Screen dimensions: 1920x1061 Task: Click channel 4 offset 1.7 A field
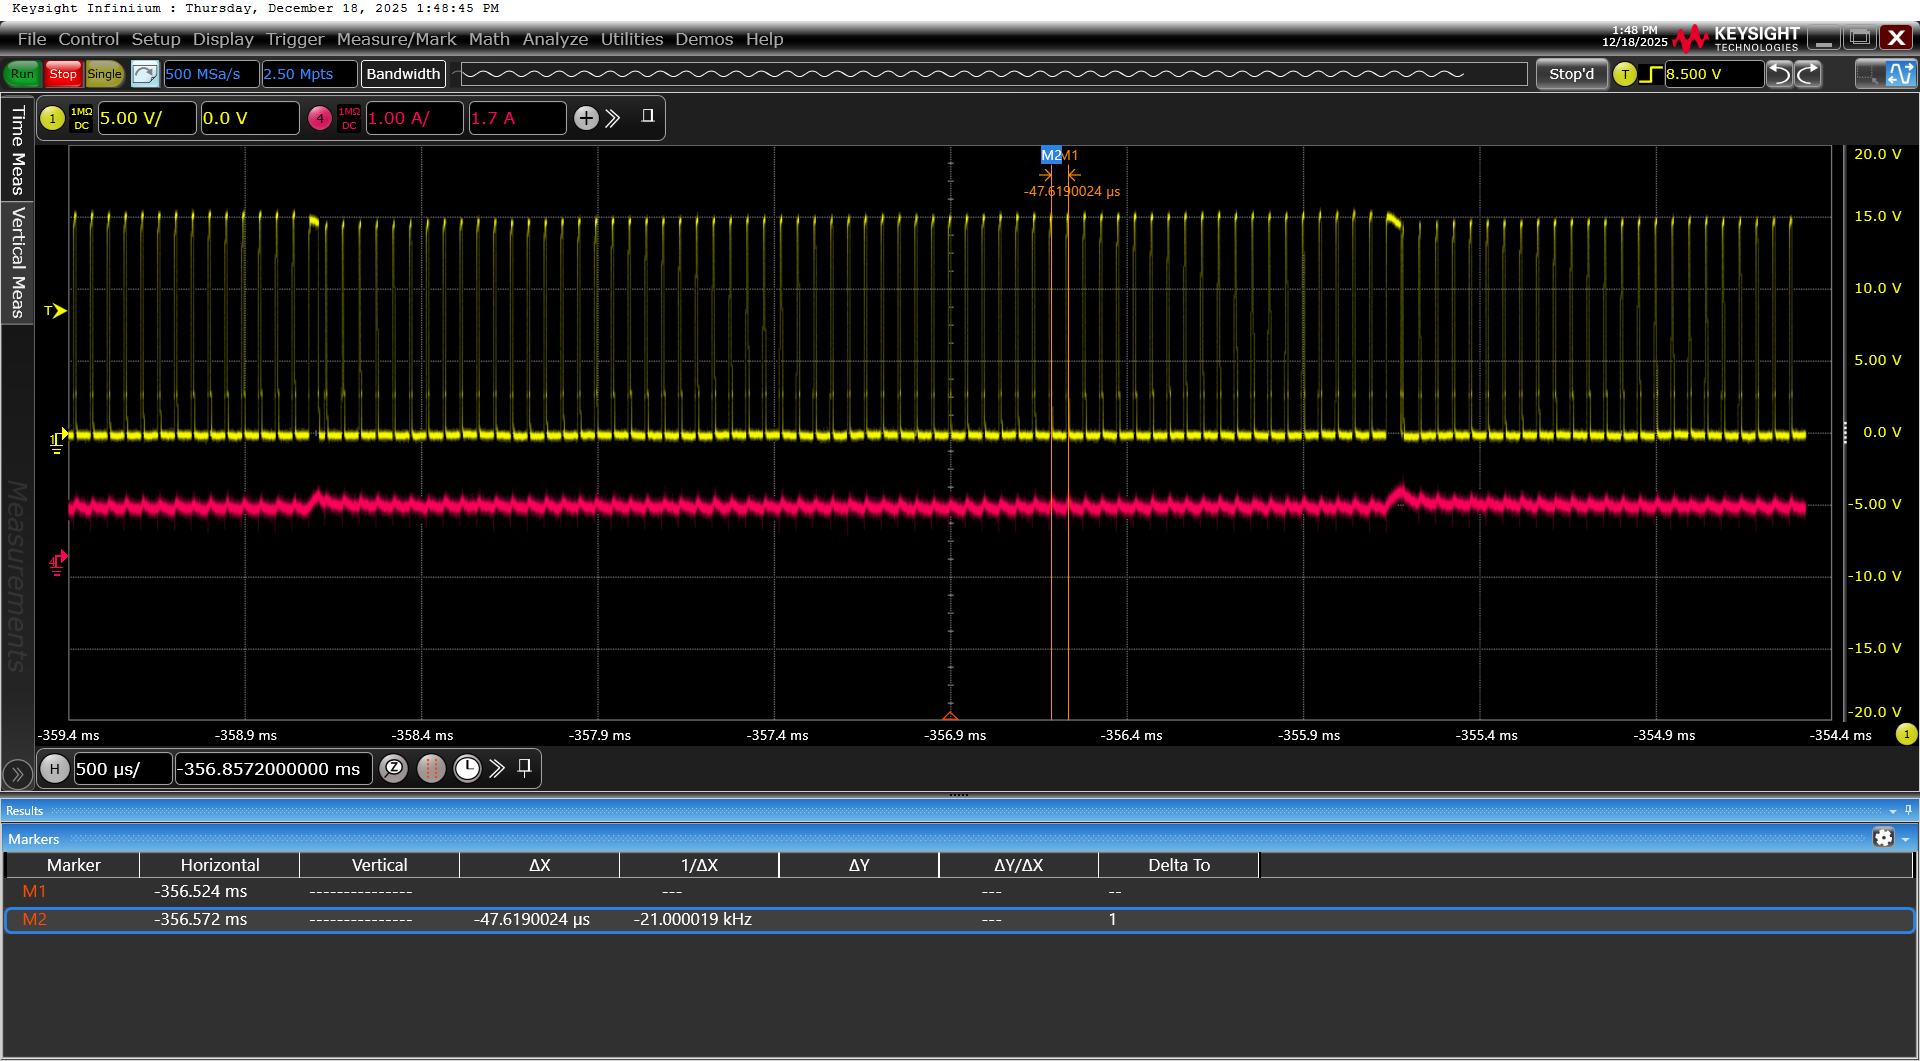coord(517,118)
